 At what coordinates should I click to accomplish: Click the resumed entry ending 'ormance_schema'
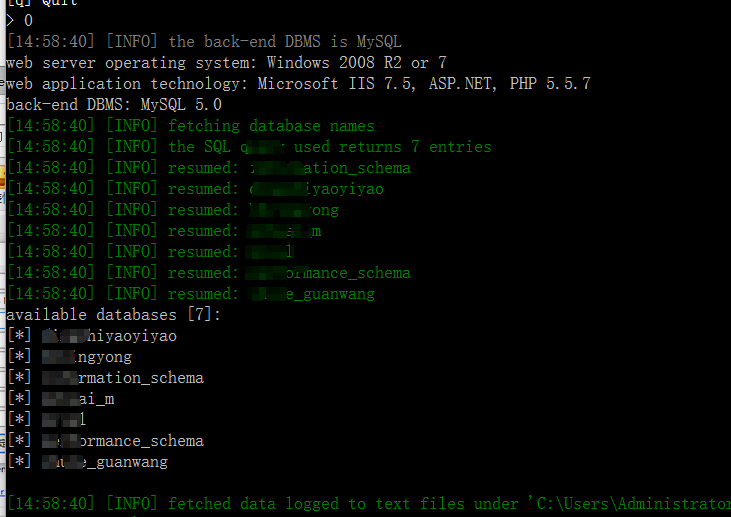tap(209, 272)
